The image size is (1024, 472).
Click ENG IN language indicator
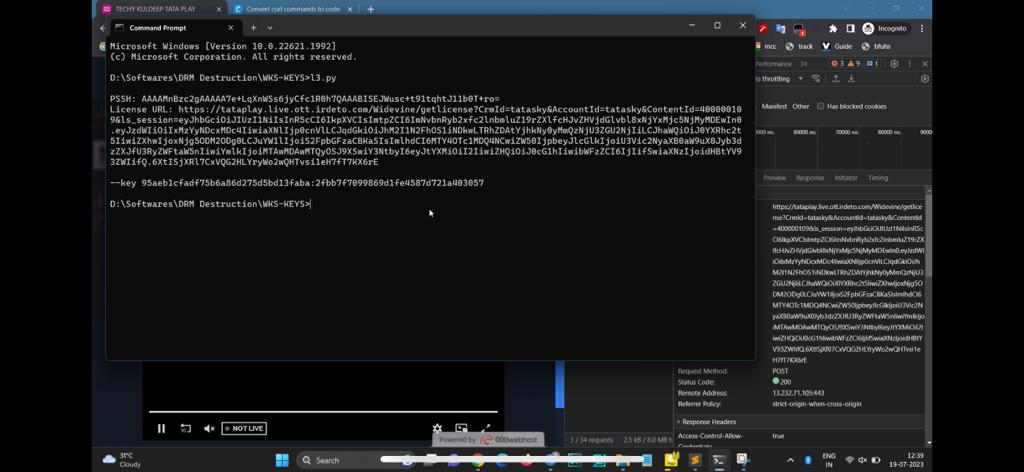[829, 460]
